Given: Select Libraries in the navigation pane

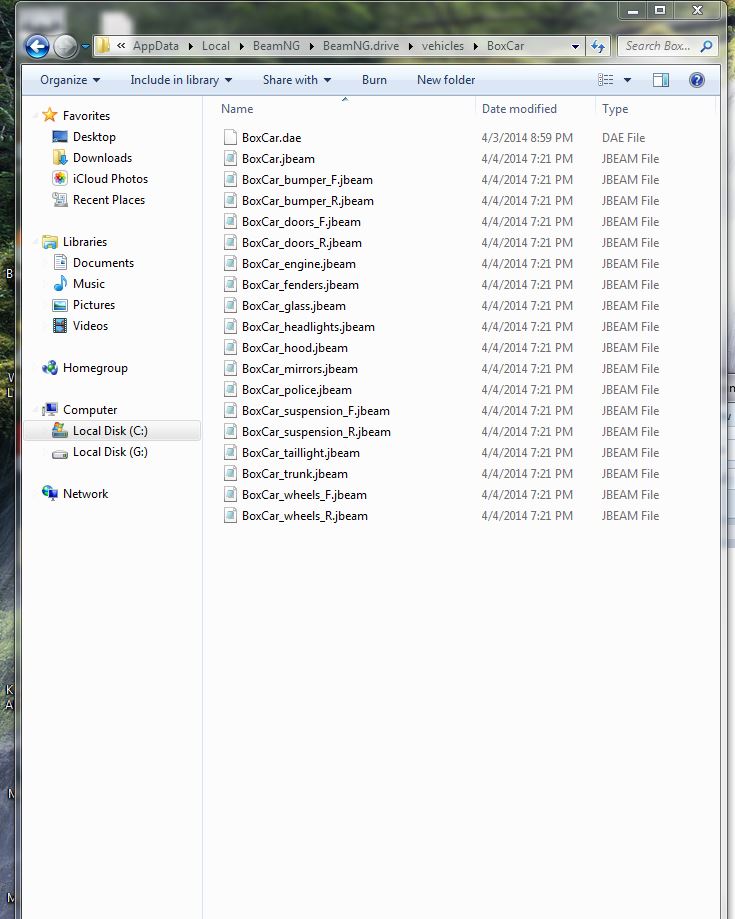Looking at the screenshot, I should click(x=84, y=241).
